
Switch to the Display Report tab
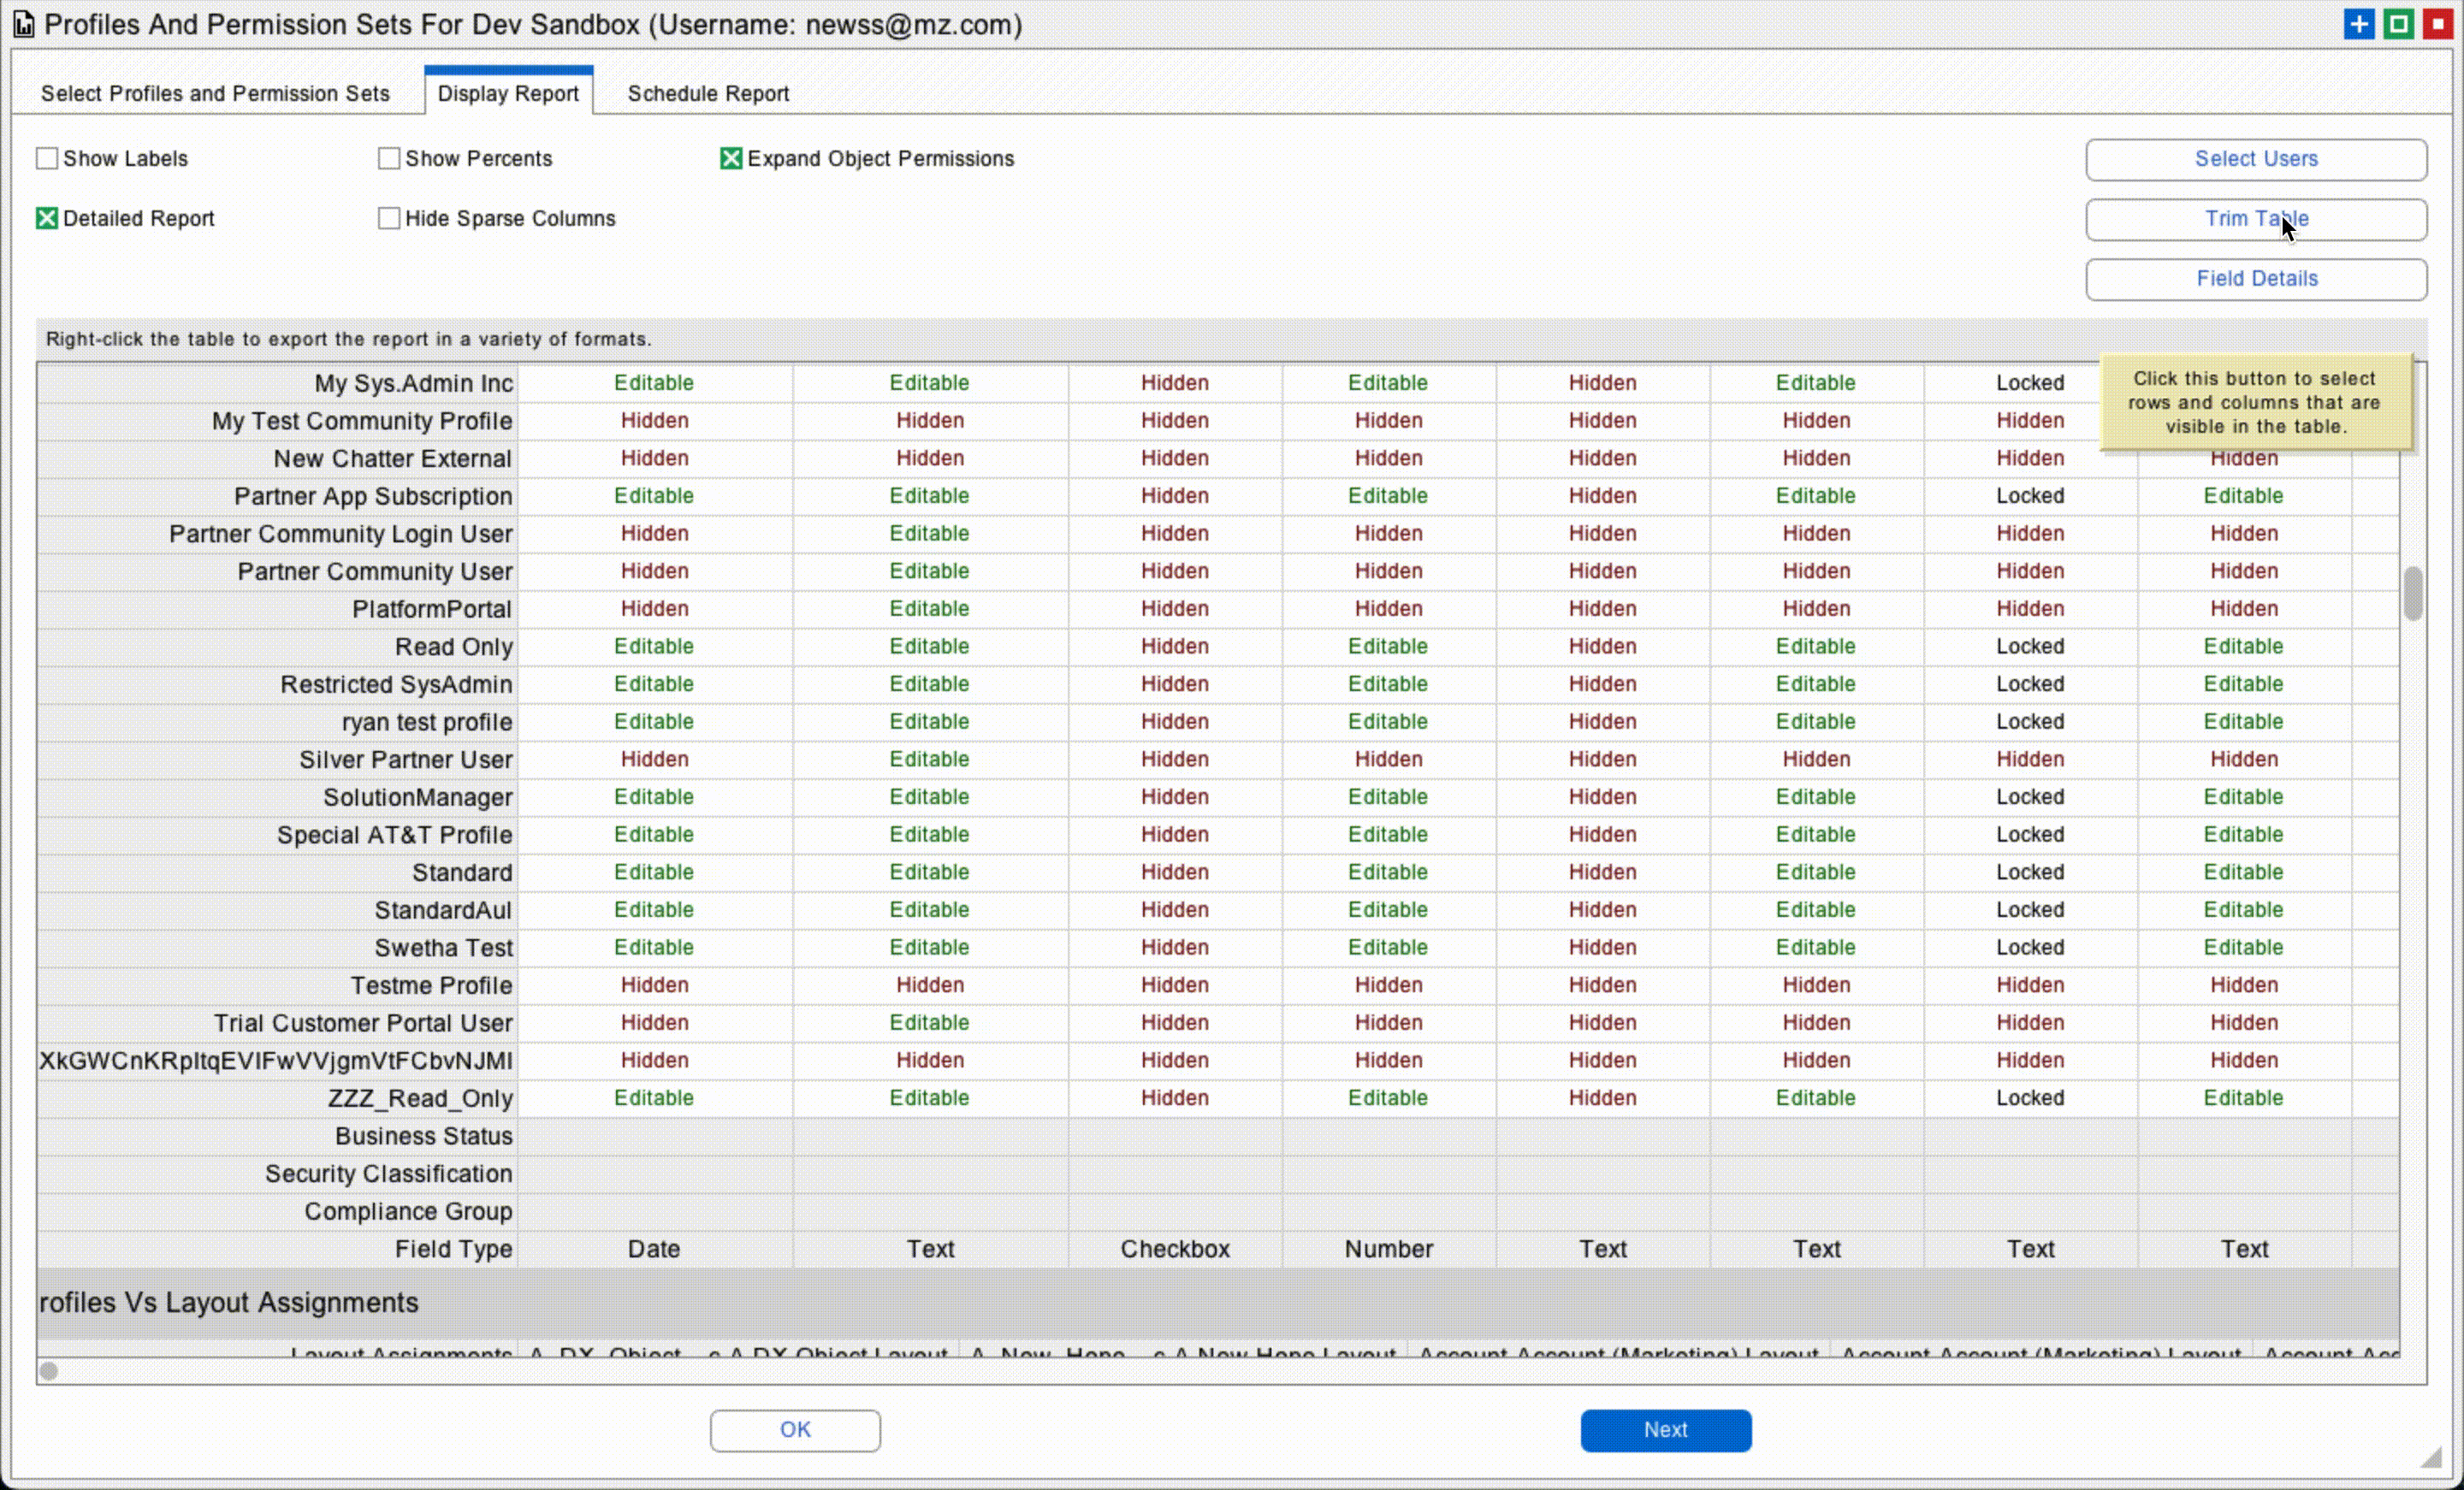[x=508, y=93]
